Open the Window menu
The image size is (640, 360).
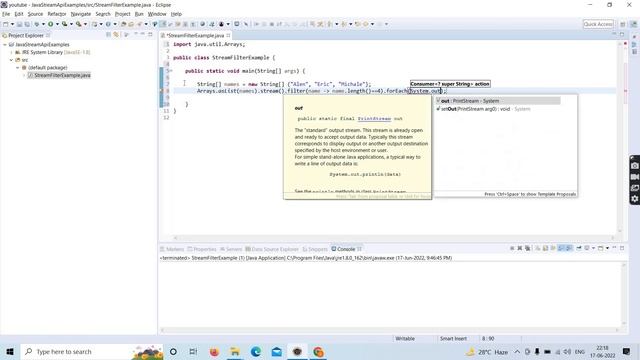157,14
